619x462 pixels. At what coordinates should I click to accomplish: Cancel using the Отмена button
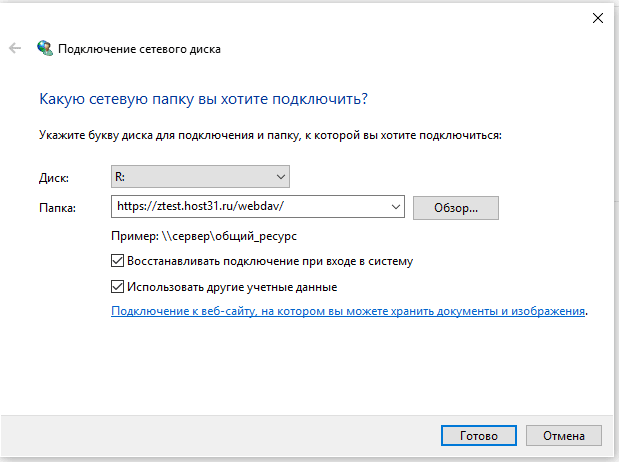tap(563, 435)
